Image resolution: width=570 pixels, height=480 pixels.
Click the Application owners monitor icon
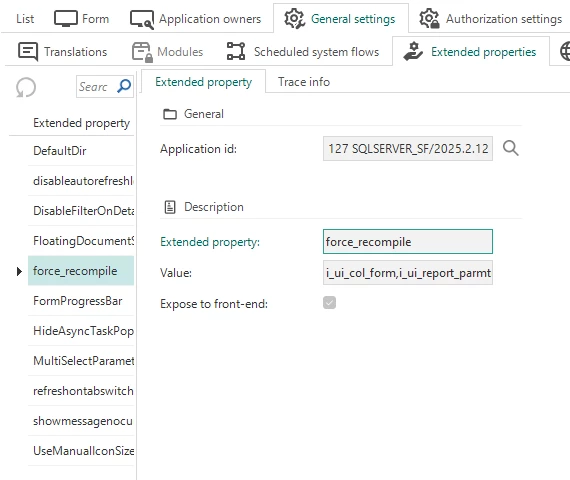pyautogui.click(x=142, y=19)
